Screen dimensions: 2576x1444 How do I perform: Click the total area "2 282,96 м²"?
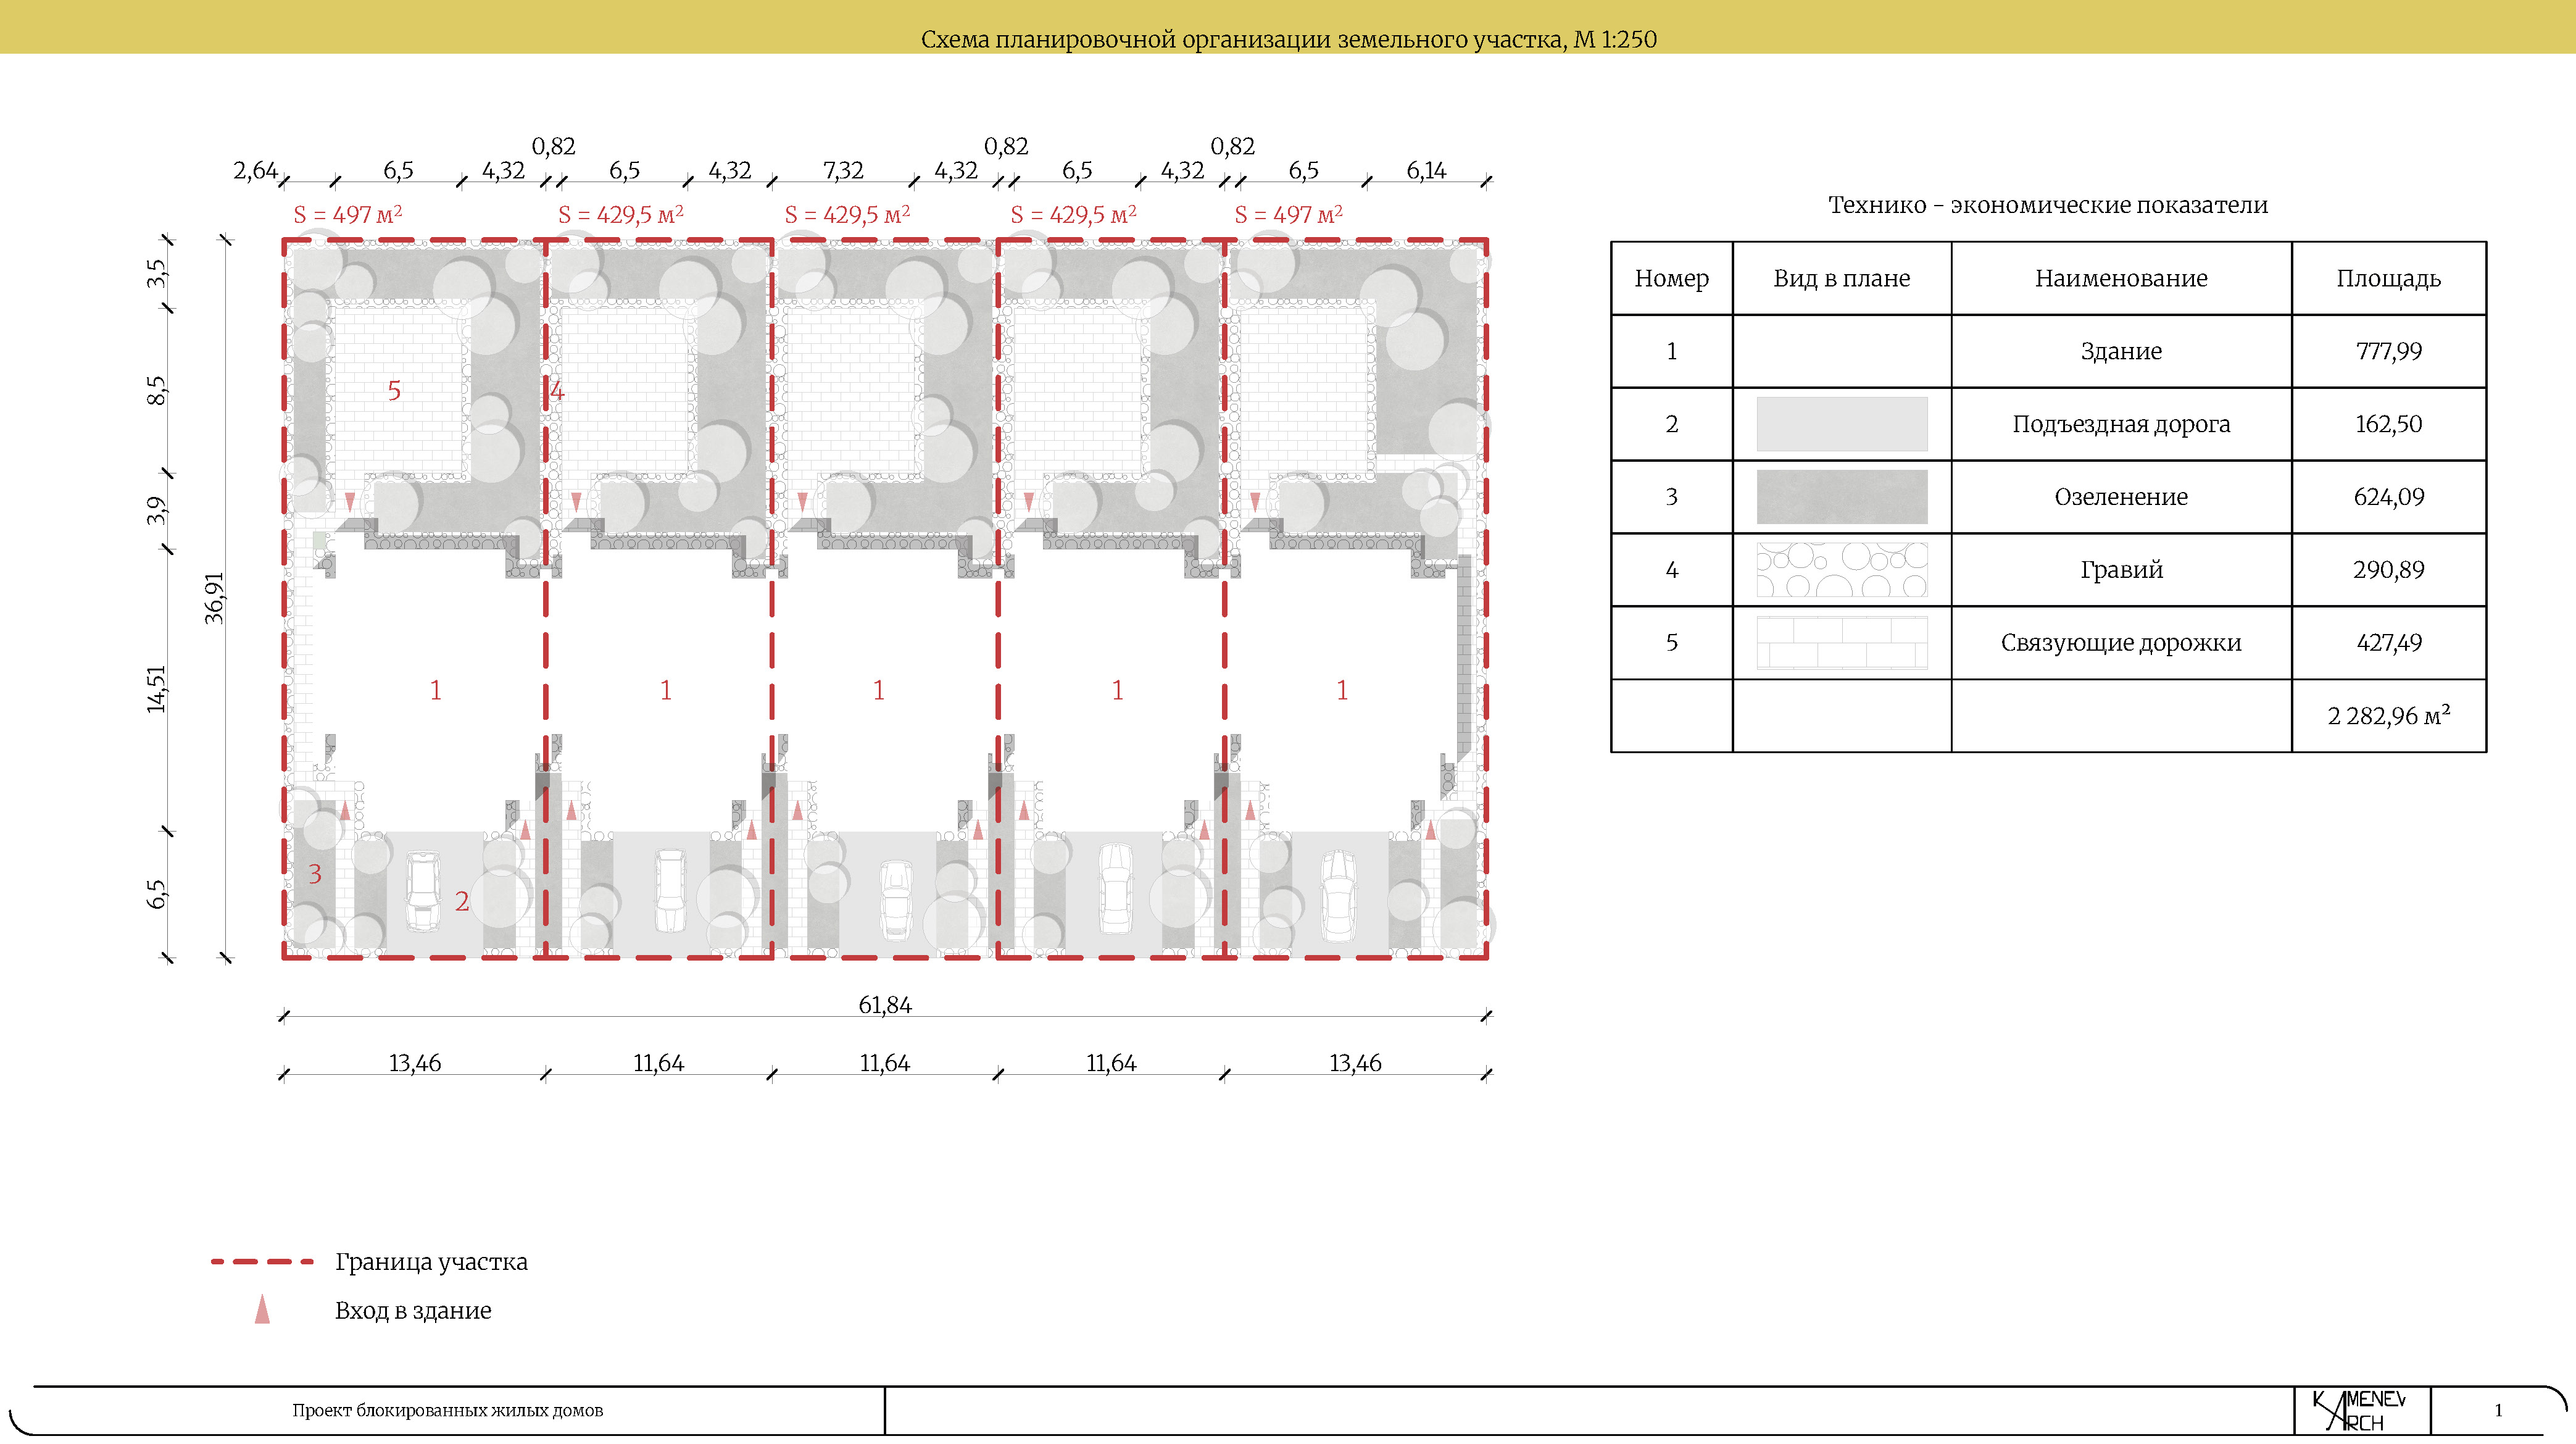2388,715
